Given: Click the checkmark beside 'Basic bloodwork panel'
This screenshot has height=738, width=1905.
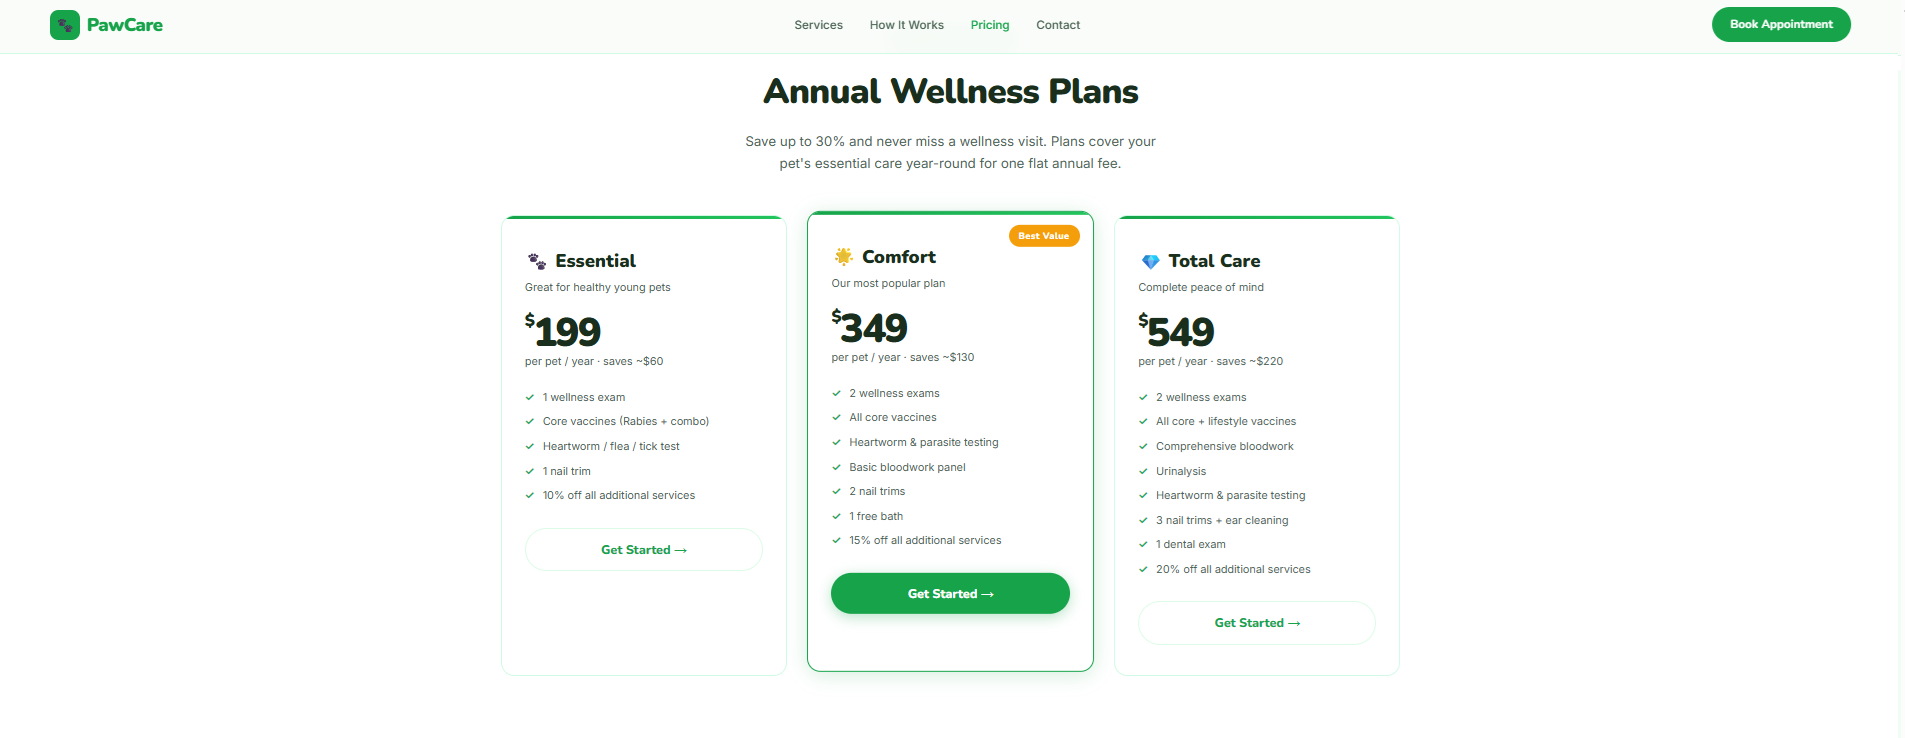Looking at the screenshot, I should (837, 467).
